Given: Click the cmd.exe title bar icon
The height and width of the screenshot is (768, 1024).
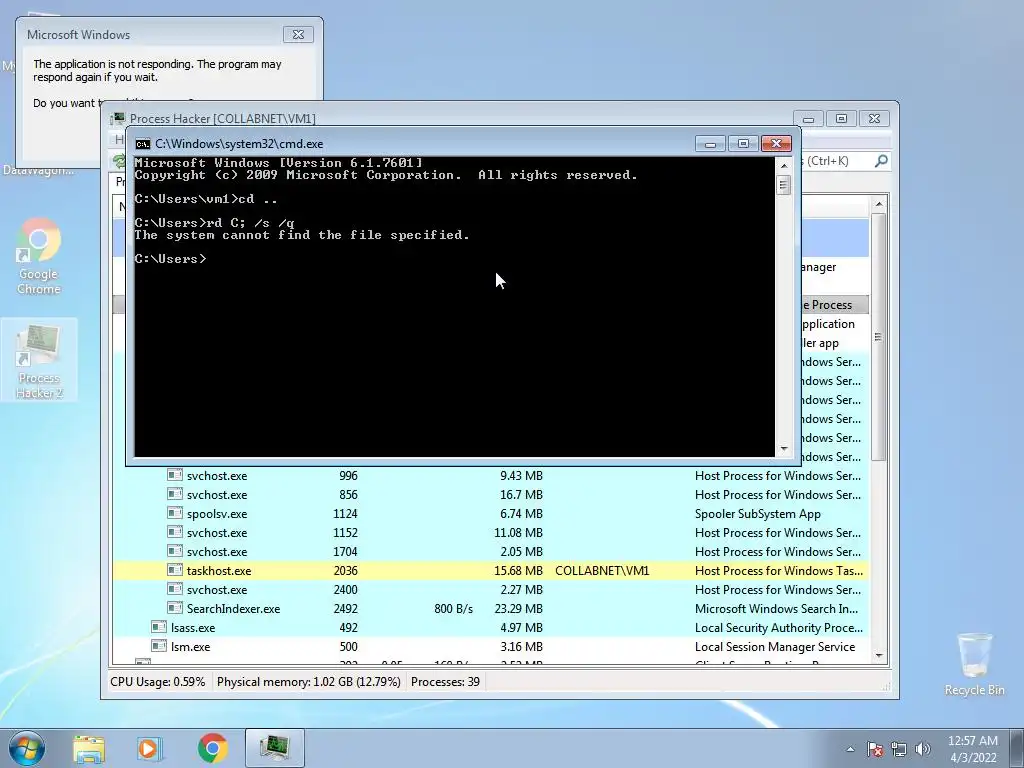Looking at the screenshot, I should (143, 144).
